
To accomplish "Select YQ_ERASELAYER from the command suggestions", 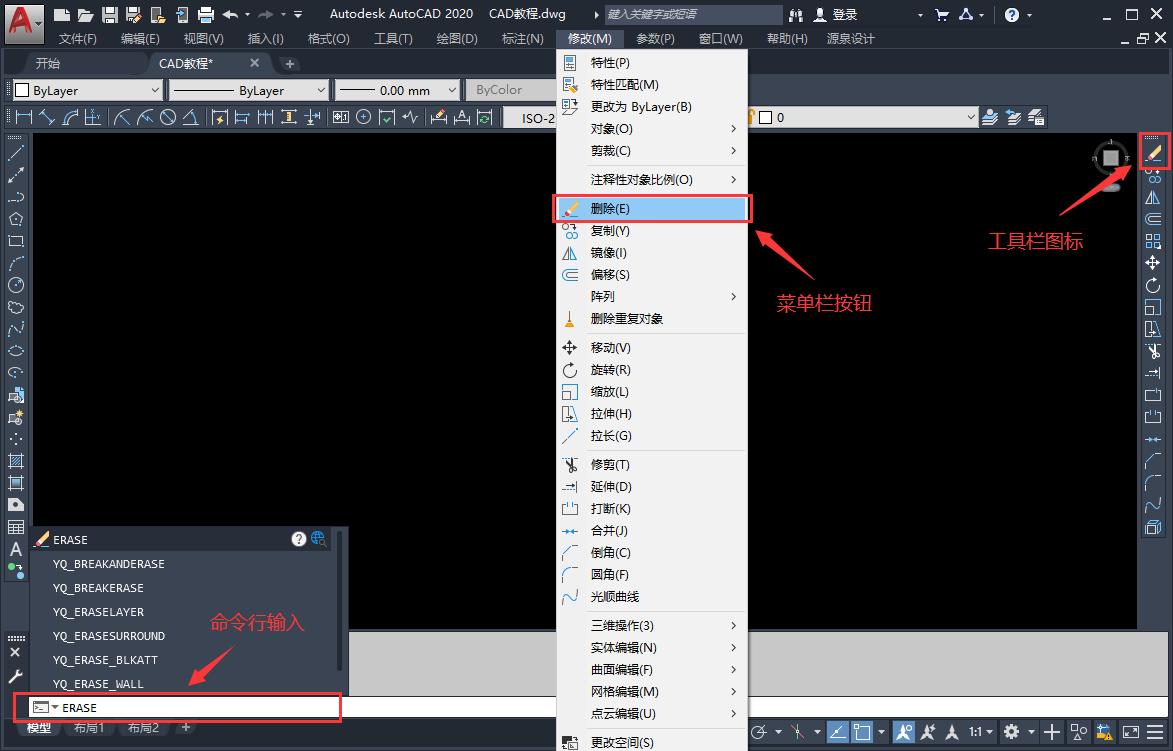I will pyautogui.click(x=98, y=612).
